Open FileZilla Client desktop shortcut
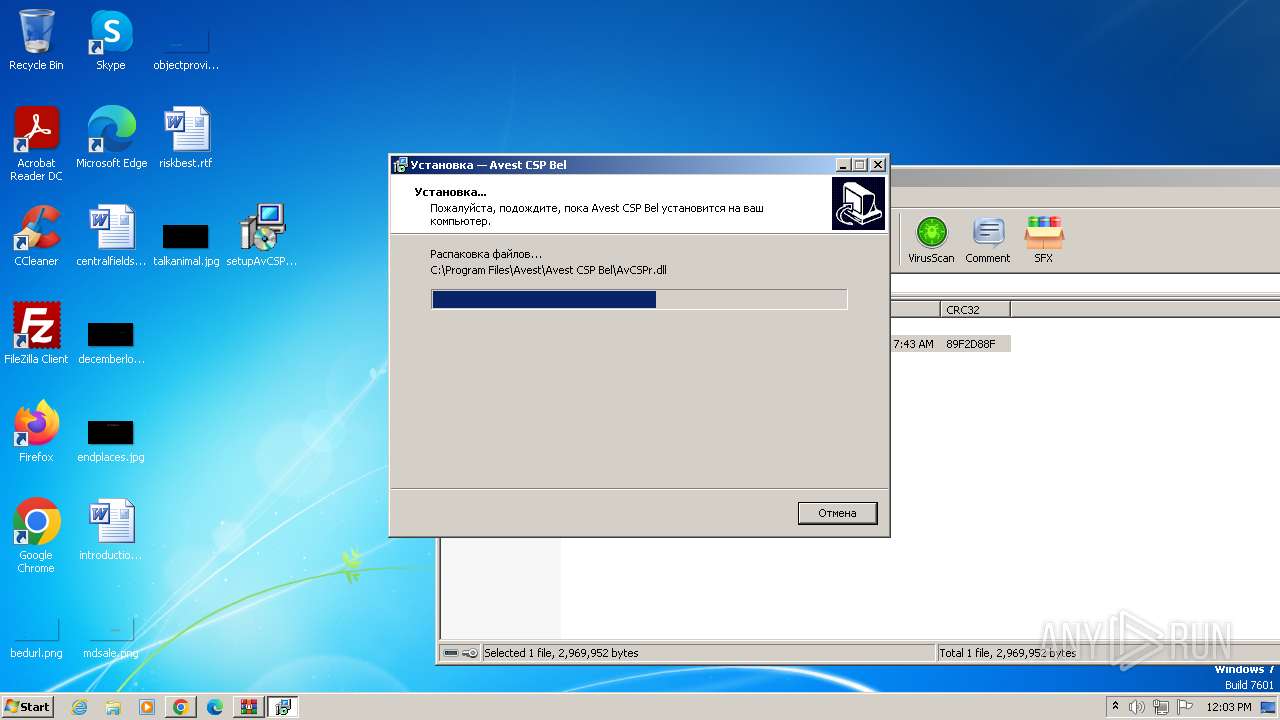Screen dimensions: 1280x720 [36, 334]
